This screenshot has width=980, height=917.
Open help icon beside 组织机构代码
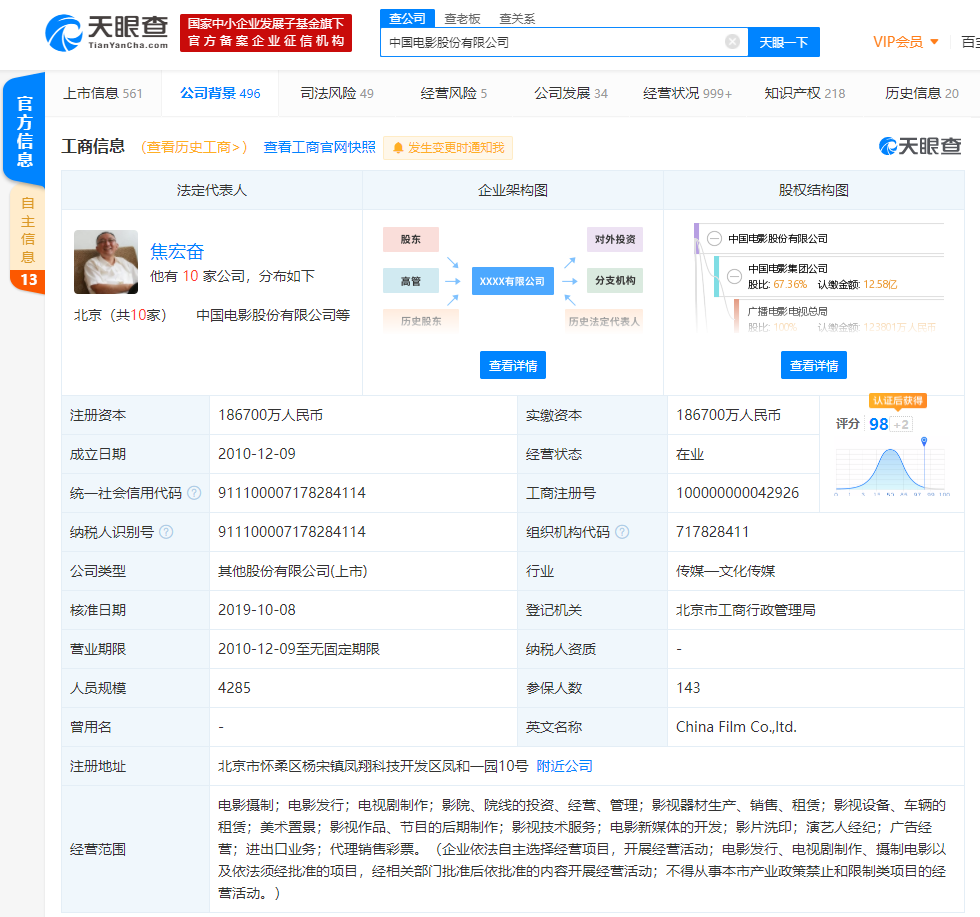622,532
